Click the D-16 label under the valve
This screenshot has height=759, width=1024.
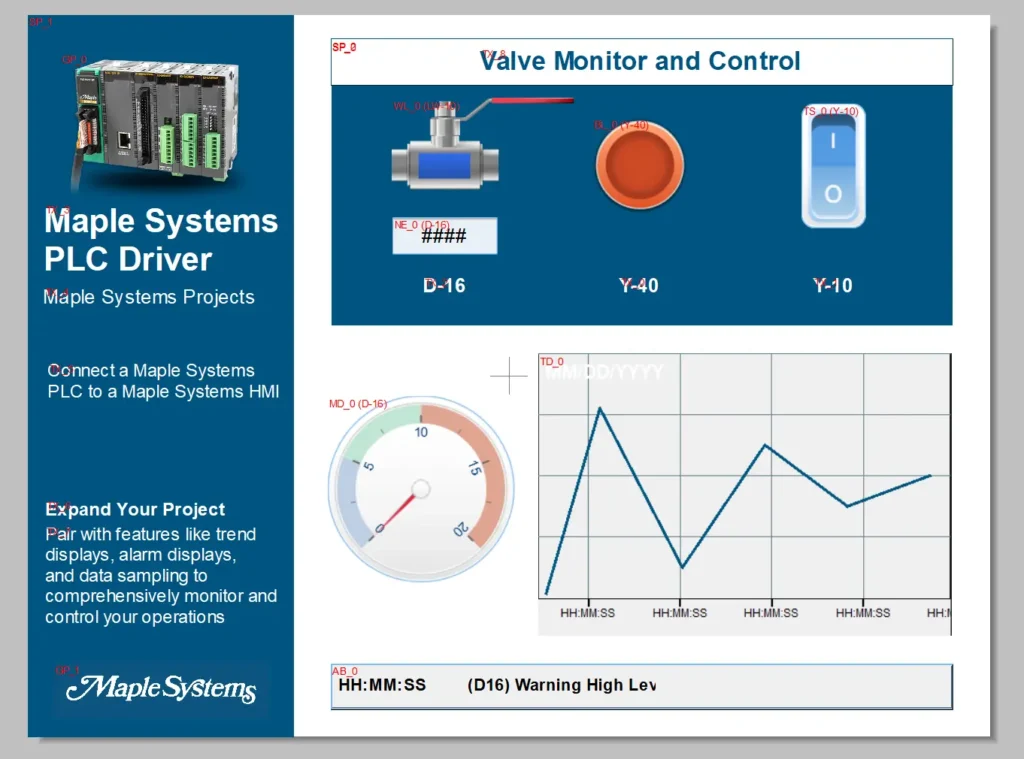point(443,285)
